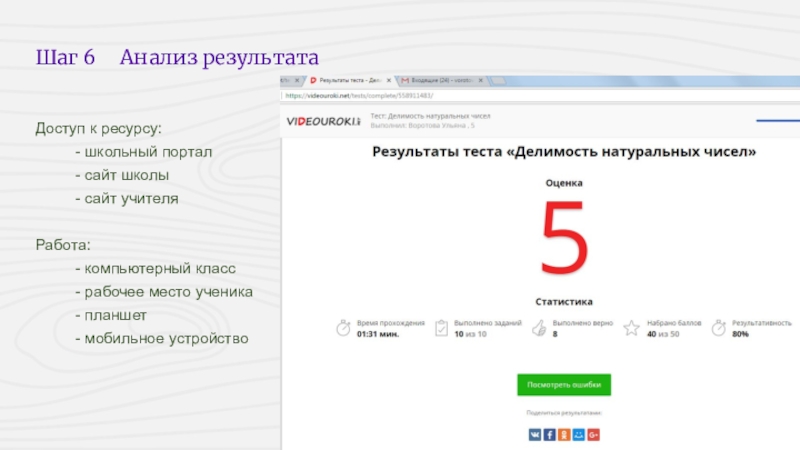Click the value "40 из 50"
The height and width of the screenshot is (450, 800).
663,334
